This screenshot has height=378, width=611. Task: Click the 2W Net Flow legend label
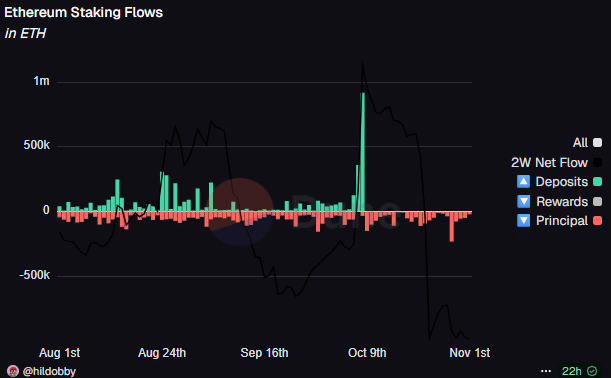pyautogui.click(x=549, y=163)
